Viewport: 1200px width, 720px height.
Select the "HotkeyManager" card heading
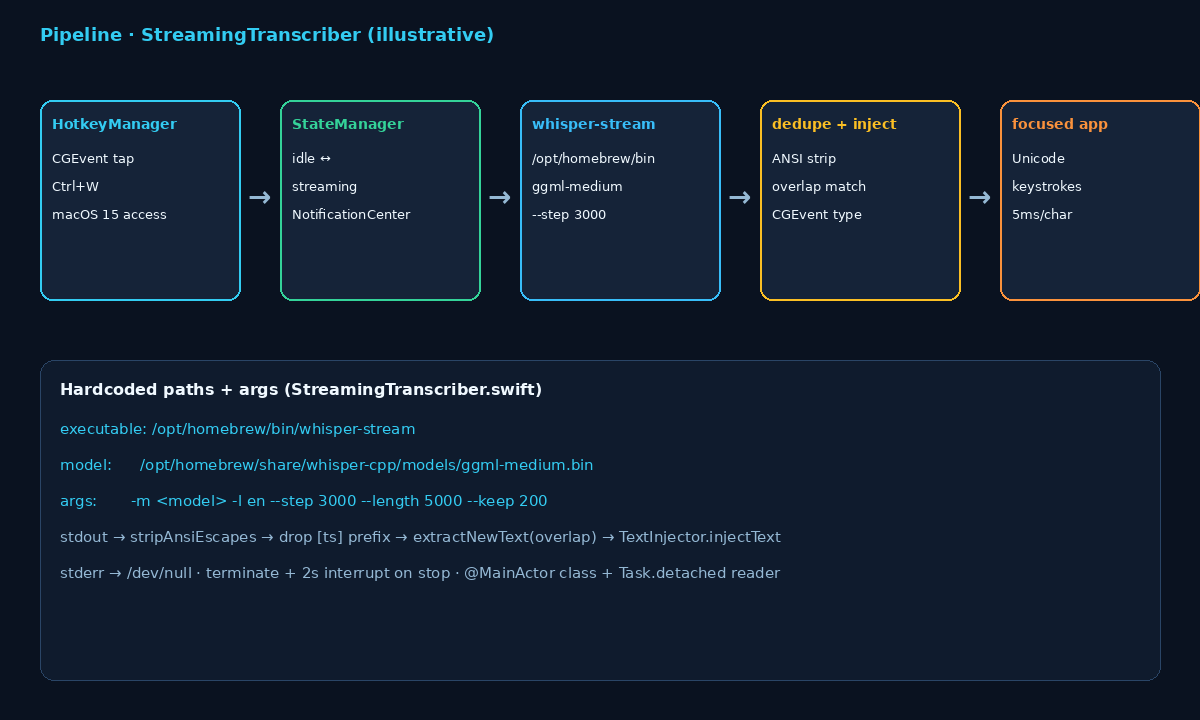click(x=114, y=124)
